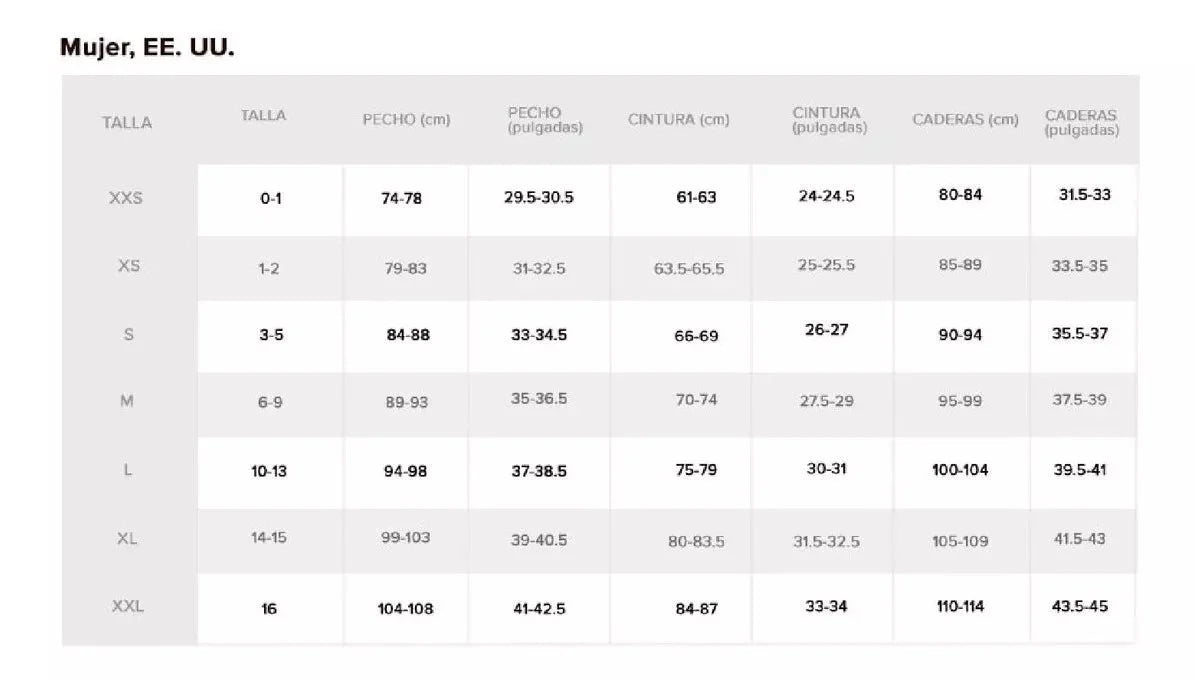Click waist value 63.5-65.5 in XS row
Screen dimensions: 1197x680
[689, 269]
